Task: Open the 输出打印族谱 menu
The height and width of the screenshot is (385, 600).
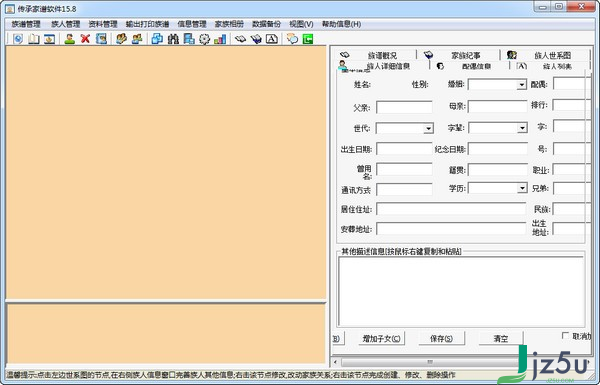Action: point(147,24)
